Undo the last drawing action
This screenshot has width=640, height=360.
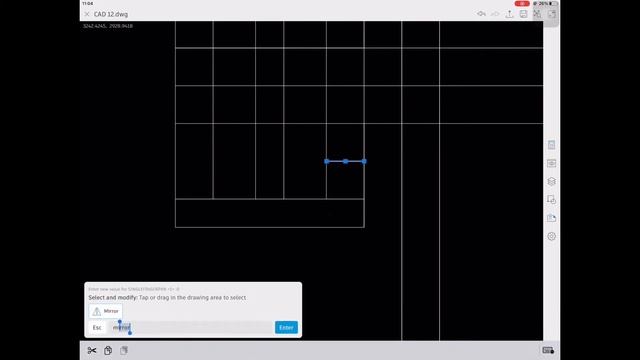point(481,14)
